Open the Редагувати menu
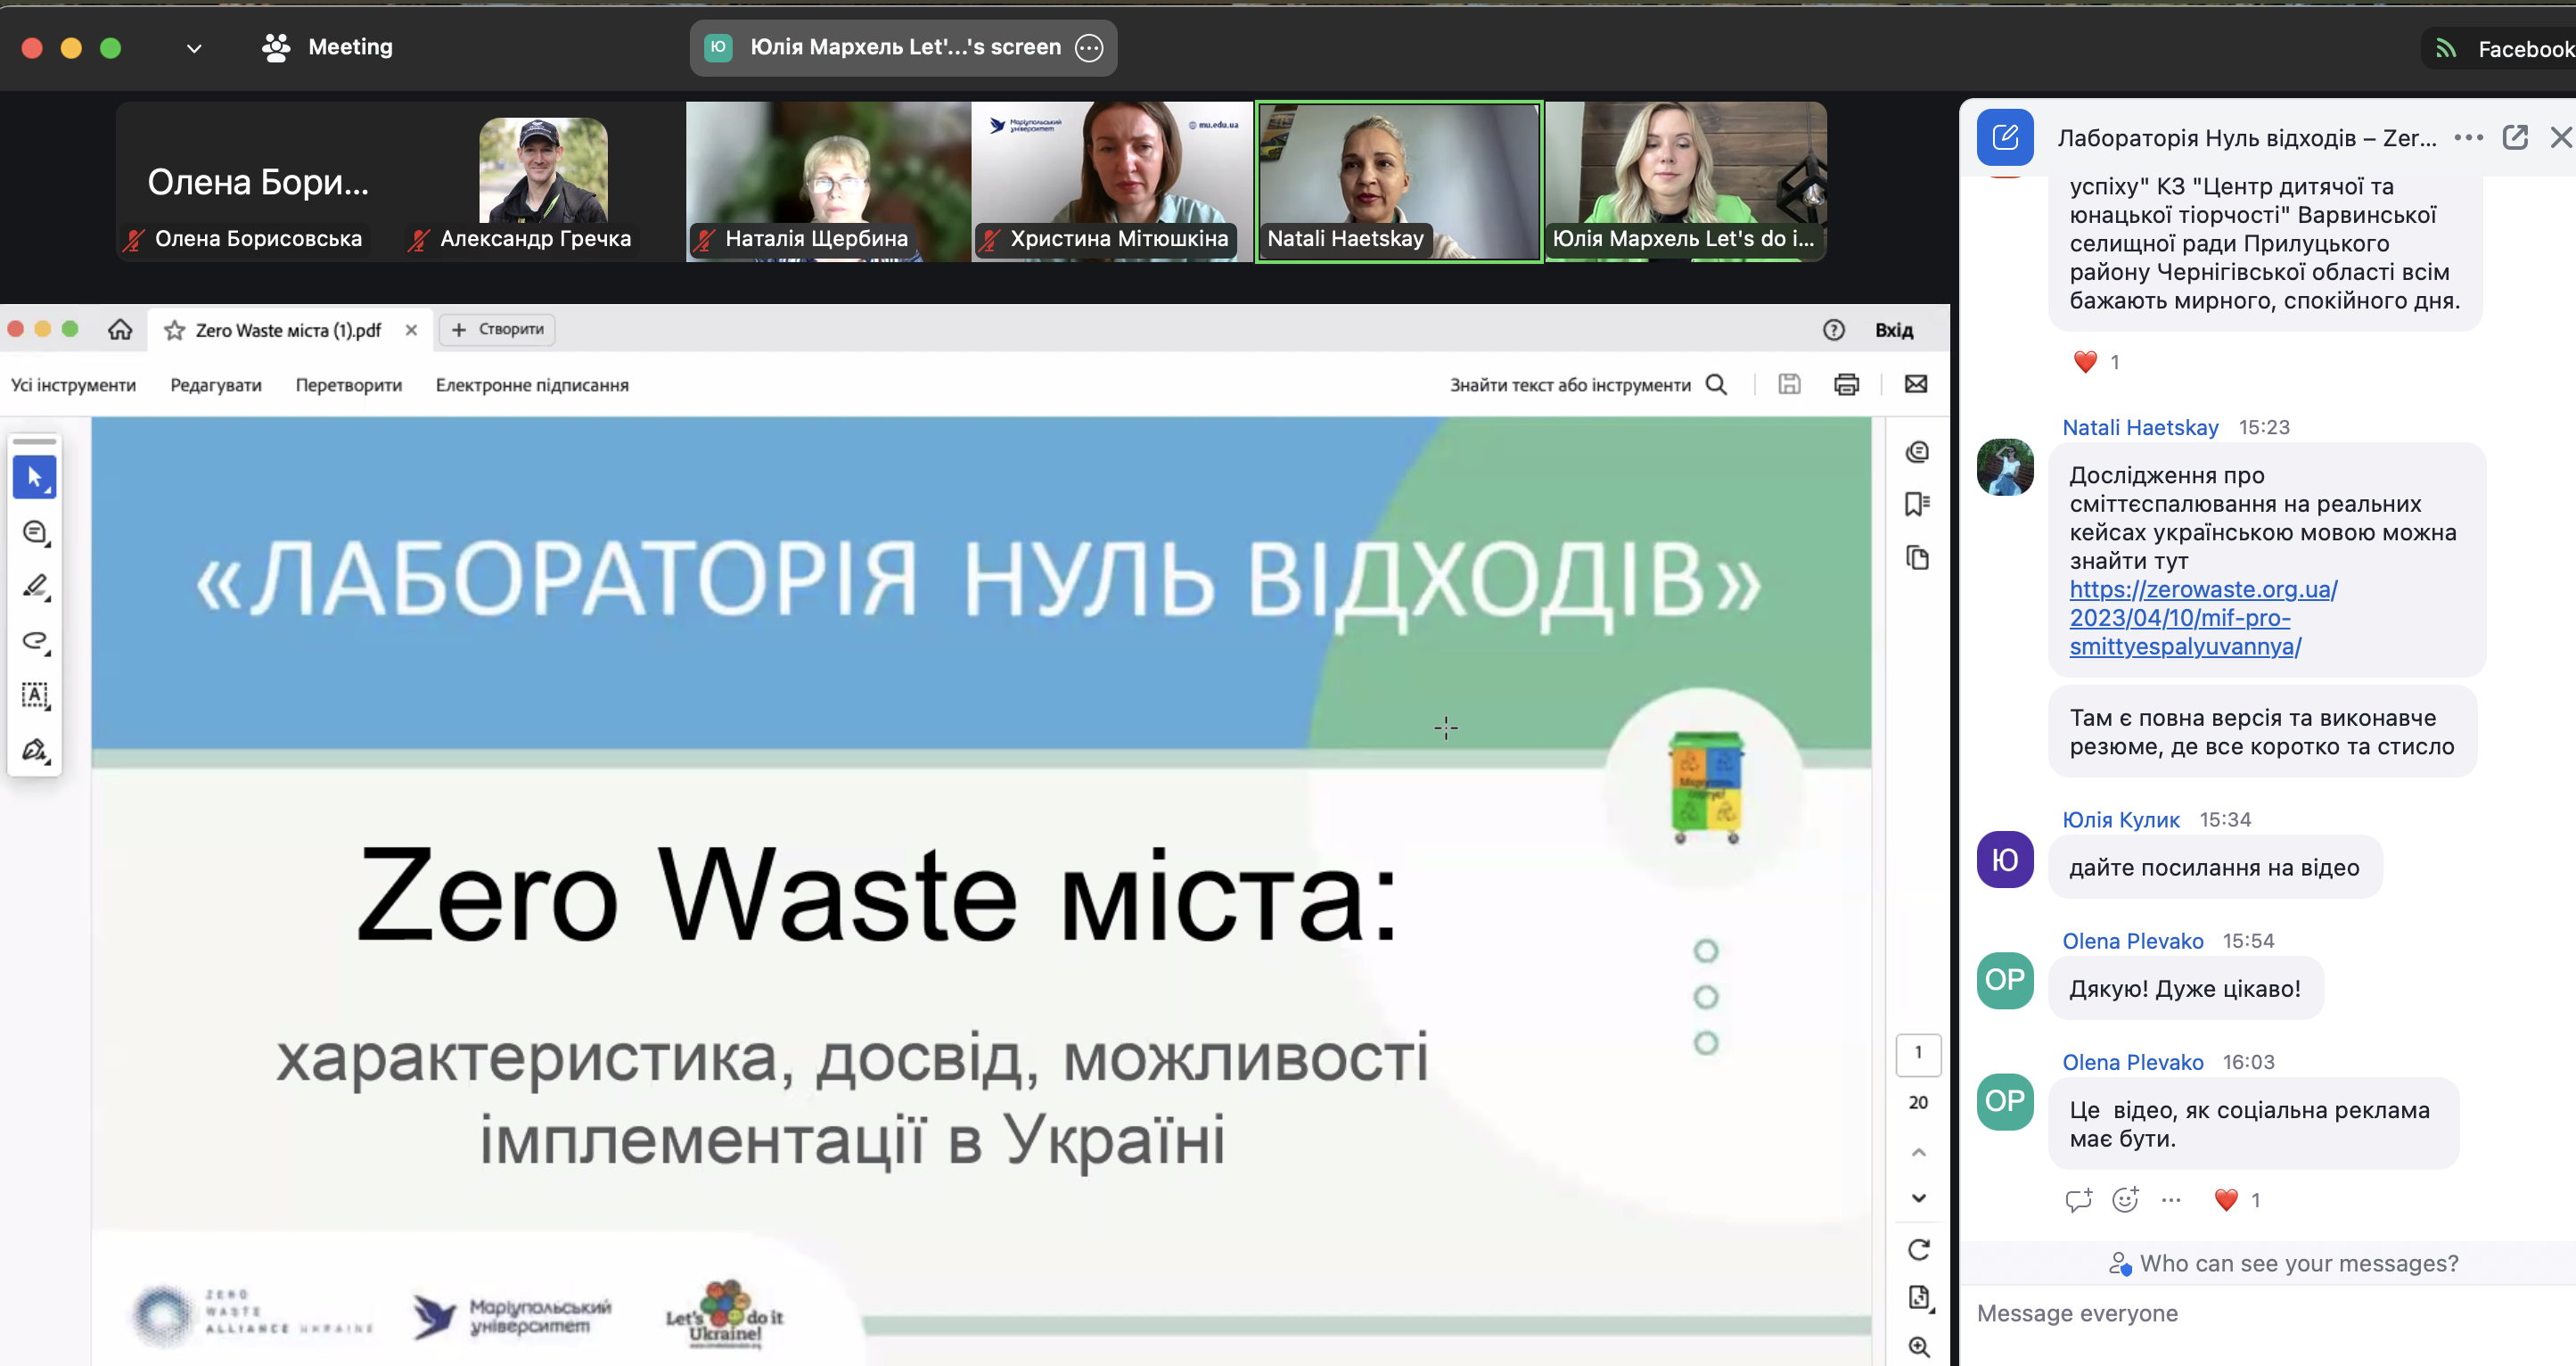Image resolution: width=2576 pixels, height=1366 pixels. [x=216, y=385]
